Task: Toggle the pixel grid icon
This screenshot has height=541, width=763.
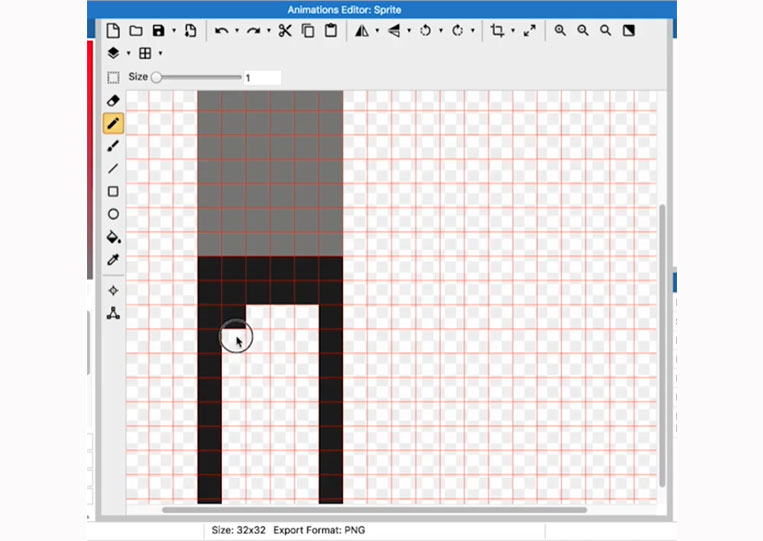Action: click(145, 53)
